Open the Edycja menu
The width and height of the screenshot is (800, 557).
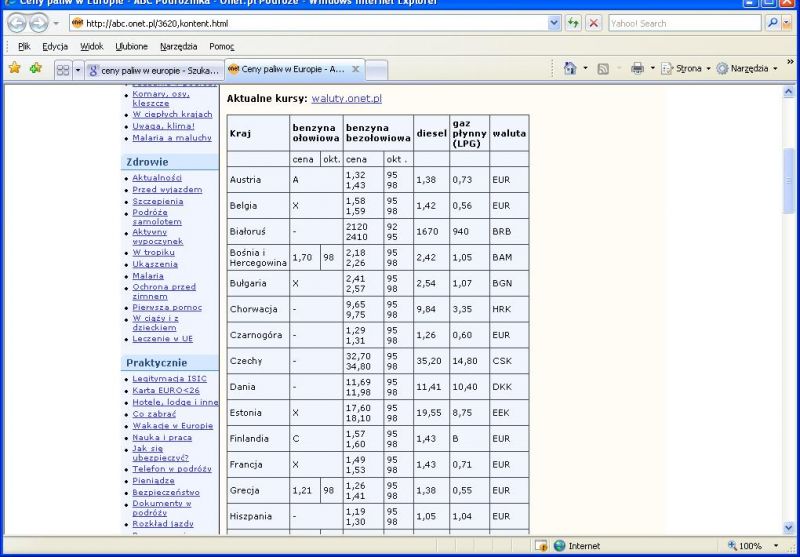coord(55,46)
